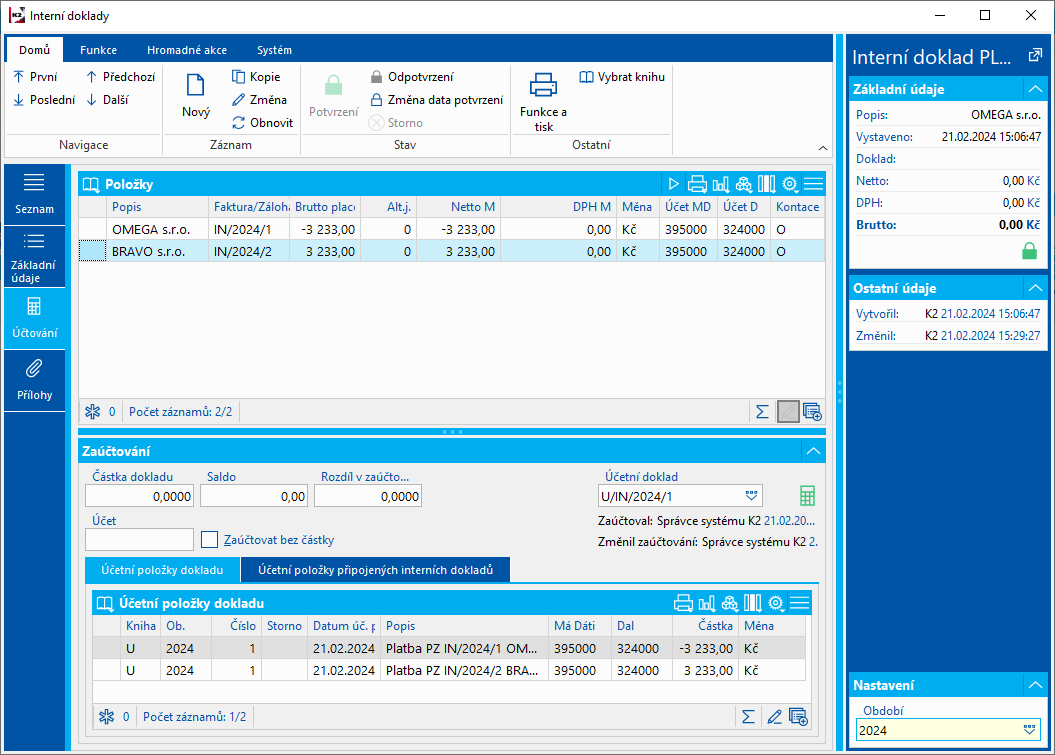Toggle the row selector box for BRAVO s.r.o.
Viewport: 1055px width, 755px height.
pyautogui.click(x=92, y=252)
